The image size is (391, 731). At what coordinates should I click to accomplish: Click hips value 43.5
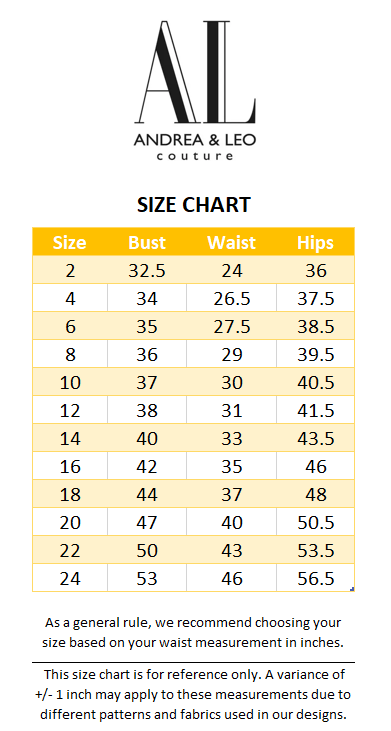(x=316, y=438)
